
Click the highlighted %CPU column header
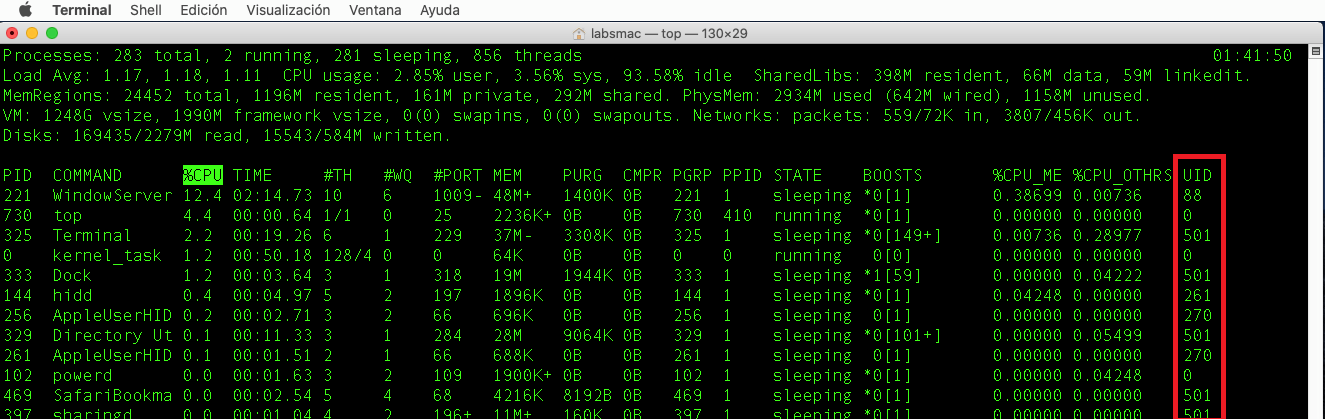[202, 175]
